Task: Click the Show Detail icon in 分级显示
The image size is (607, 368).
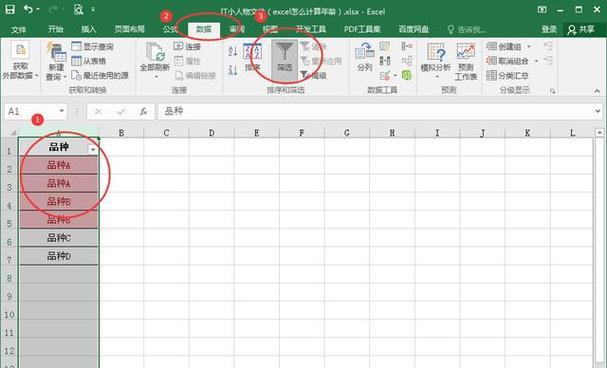Action: pos(548,46)
